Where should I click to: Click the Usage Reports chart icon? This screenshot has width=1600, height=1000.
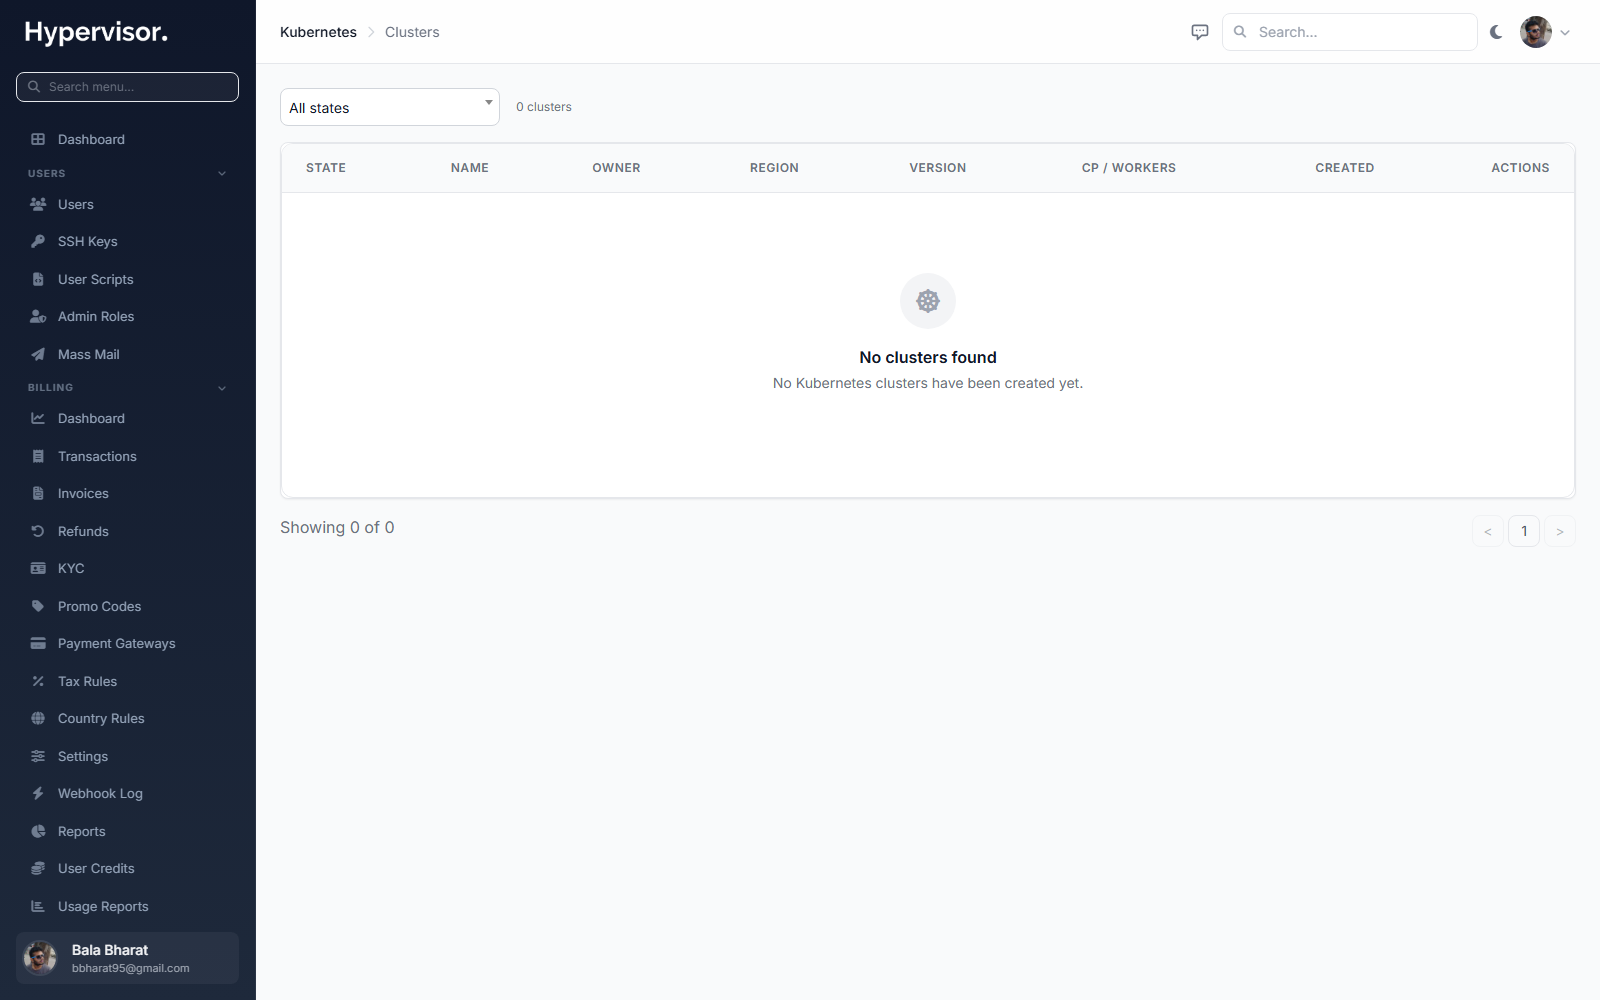pyautogui.click(x=38, y=906)
